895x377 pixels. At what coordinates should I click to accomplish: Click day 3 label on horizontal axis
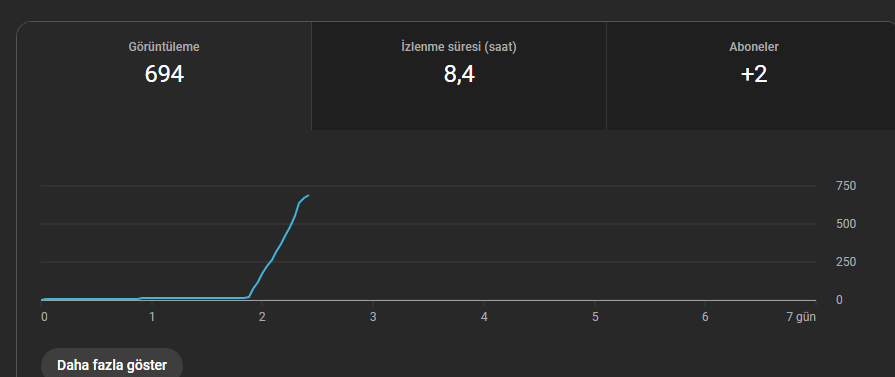click(x=373, y=317)
